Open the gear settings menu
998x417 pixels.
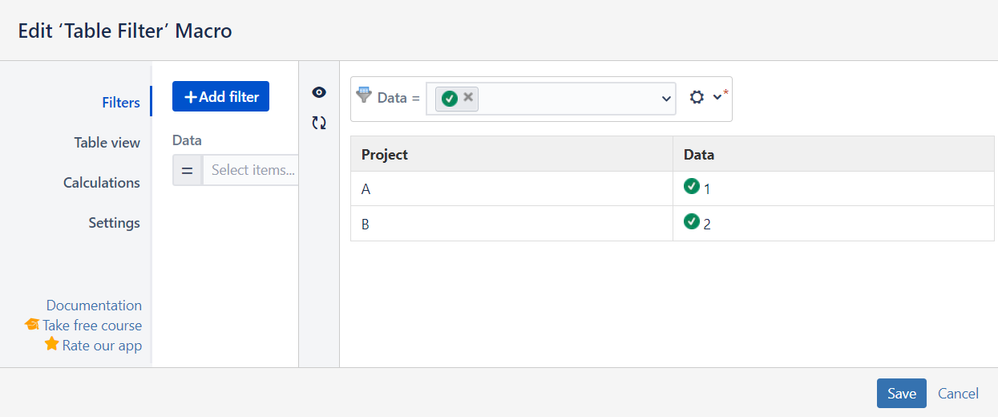click(x=697, y=97)
